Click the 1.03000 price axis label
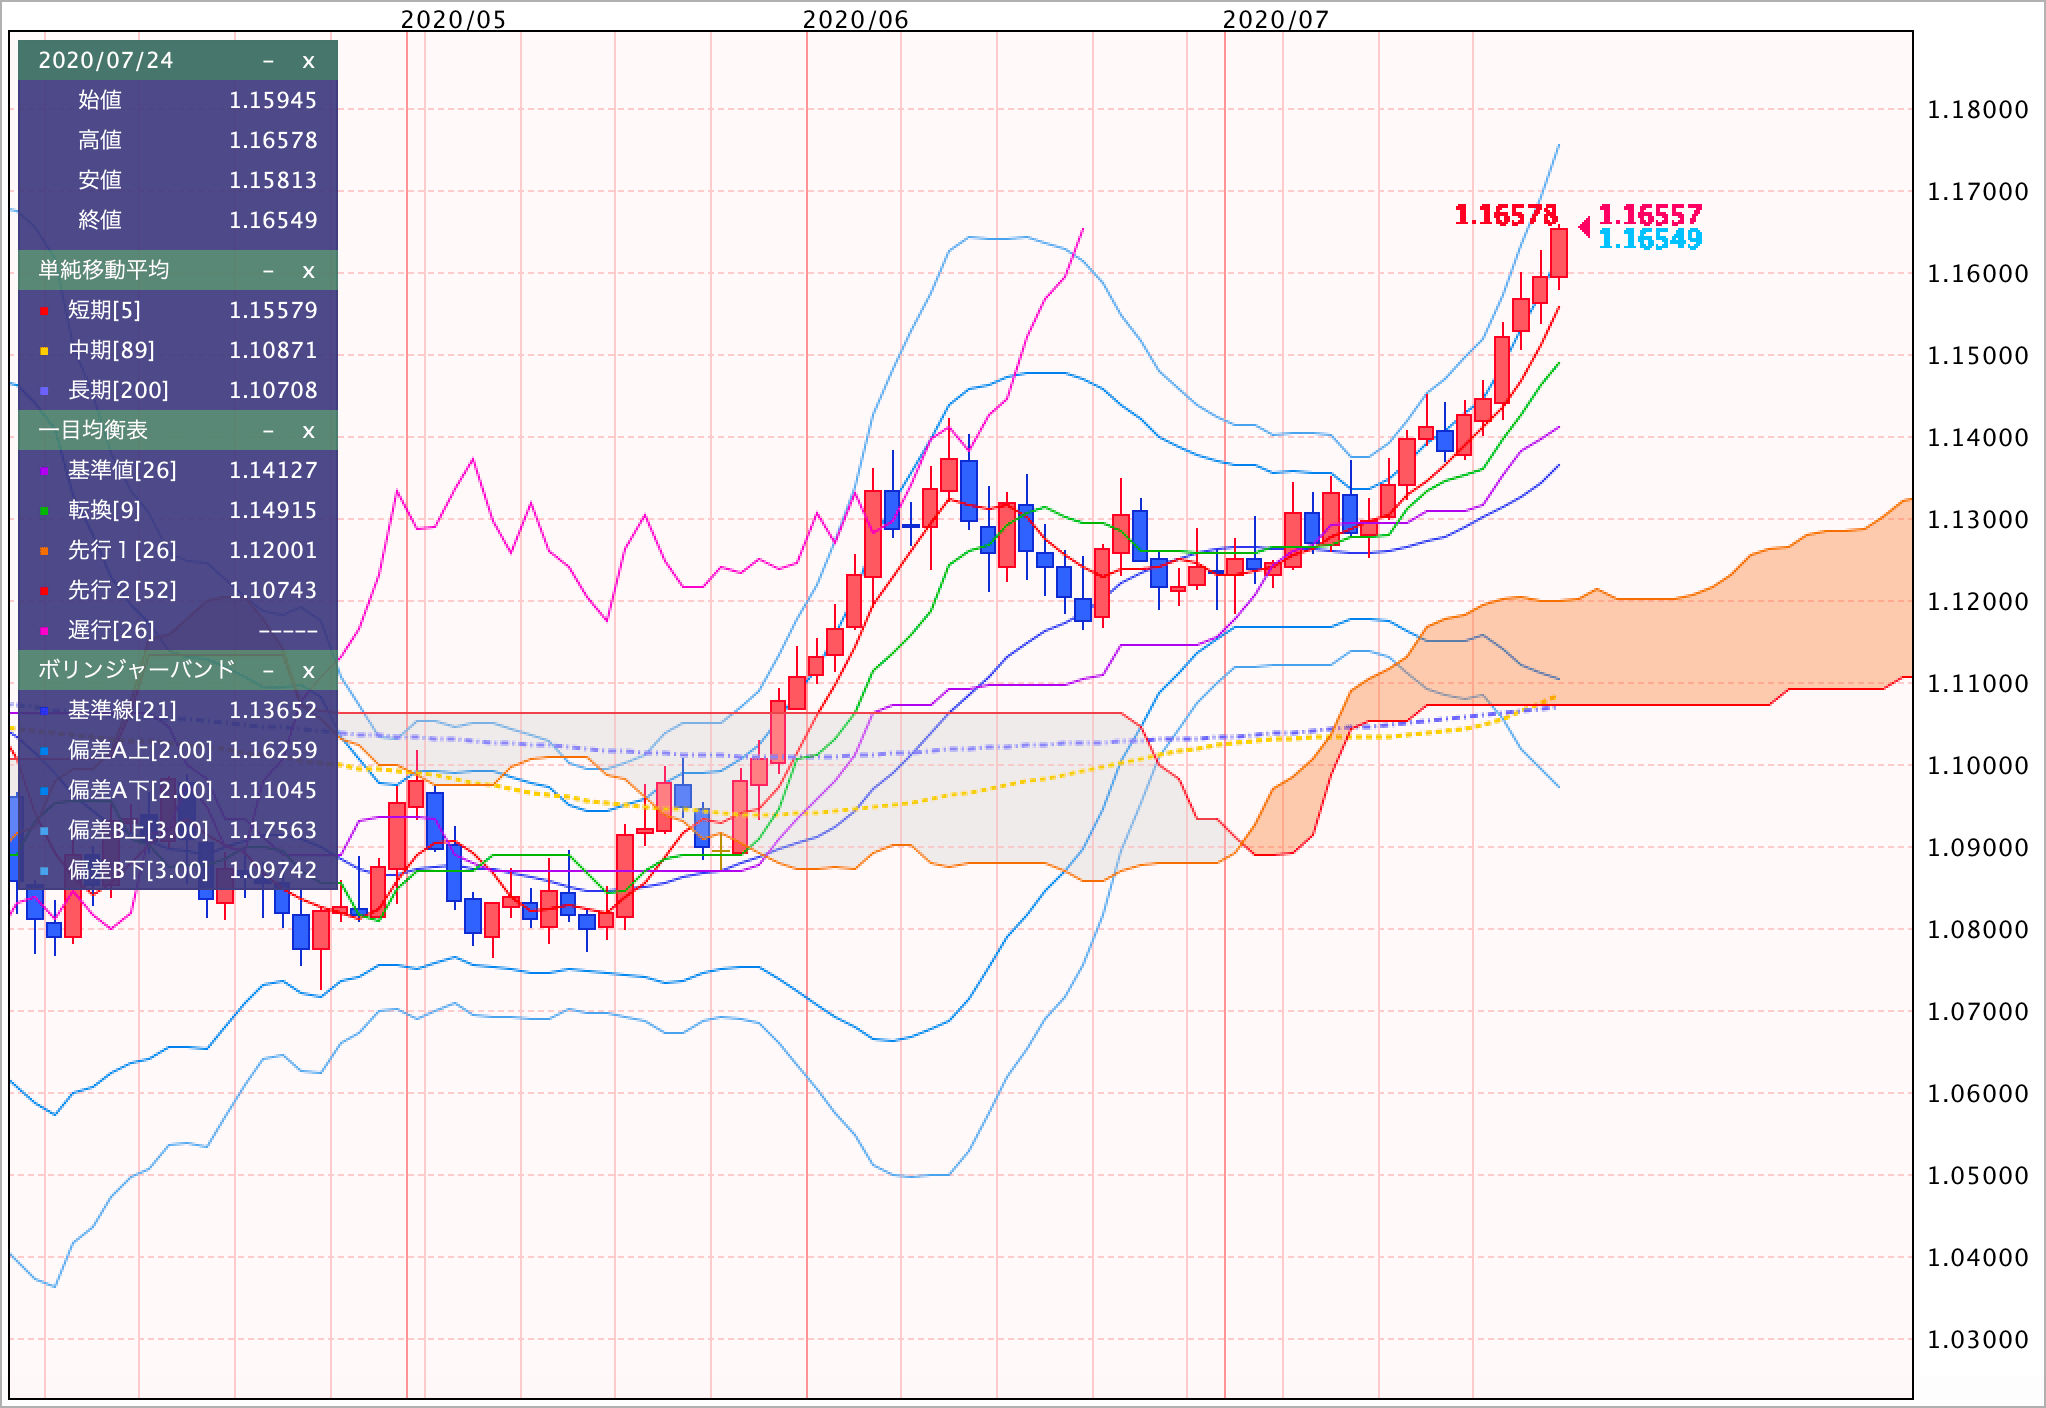Viewport: 2046px width, 1408px height. click(1978, 1340)
